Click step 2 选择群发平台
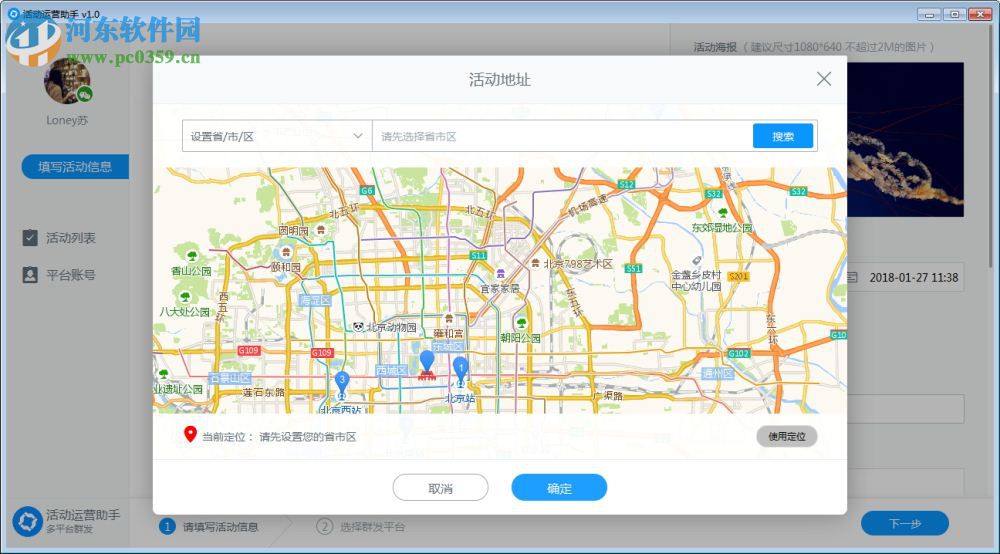 [360, 527]
